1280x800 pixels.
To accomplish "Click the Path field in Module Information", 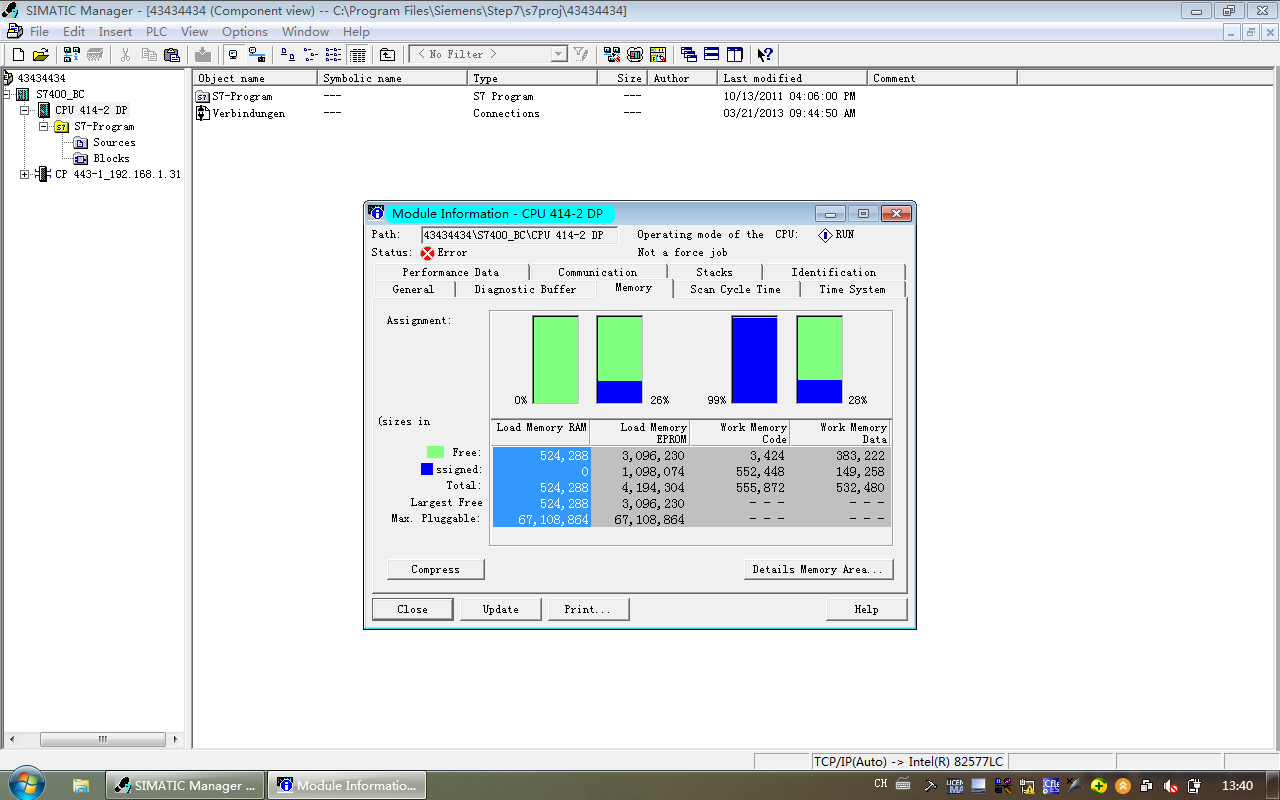I will 519,235.
